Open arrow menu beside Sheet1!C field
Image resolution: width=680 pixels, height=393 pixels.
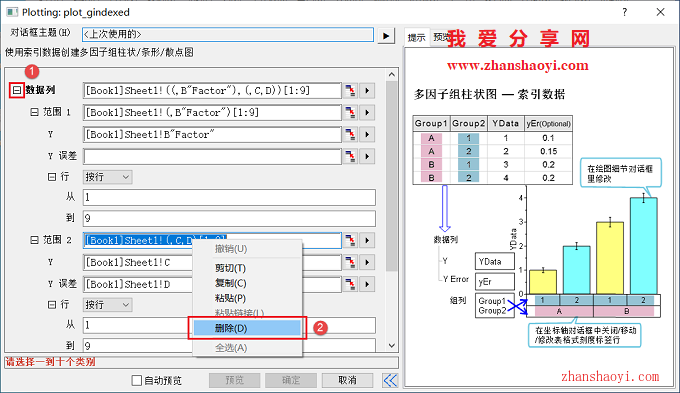[367, 262]
